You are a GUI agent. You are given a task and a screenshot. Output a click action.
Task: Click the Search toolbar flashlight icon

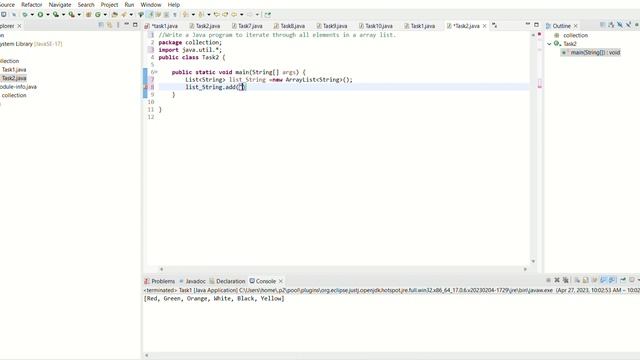[x=124, y=15]
